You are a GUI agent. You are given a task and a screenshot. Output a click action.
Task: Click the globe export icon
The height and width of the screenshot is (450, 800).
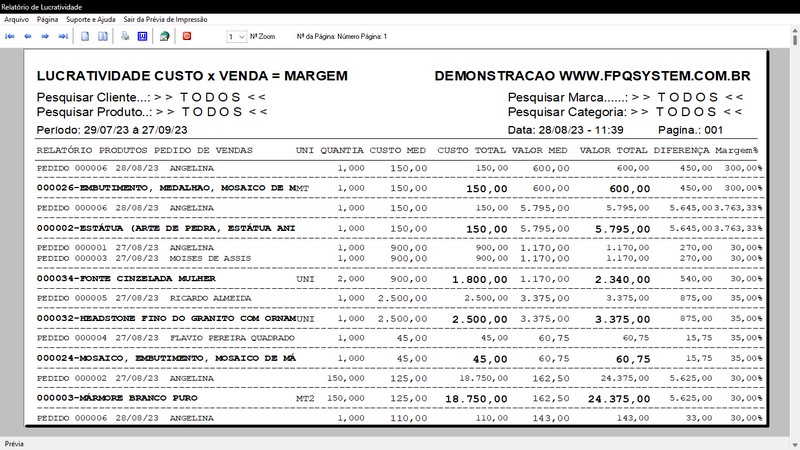tap(164, 36)
